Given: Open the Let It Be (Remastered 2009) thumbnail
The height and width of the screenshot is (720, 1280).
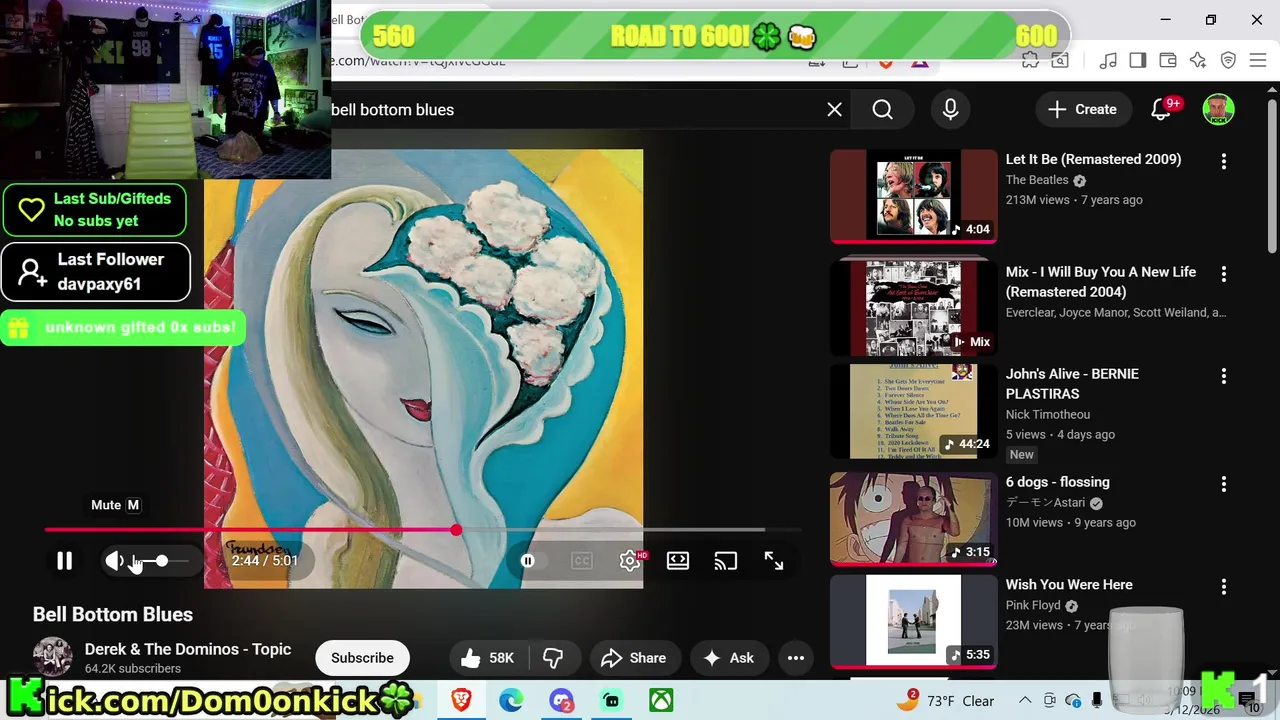Looking at the screenshot, I should (913, 197).
